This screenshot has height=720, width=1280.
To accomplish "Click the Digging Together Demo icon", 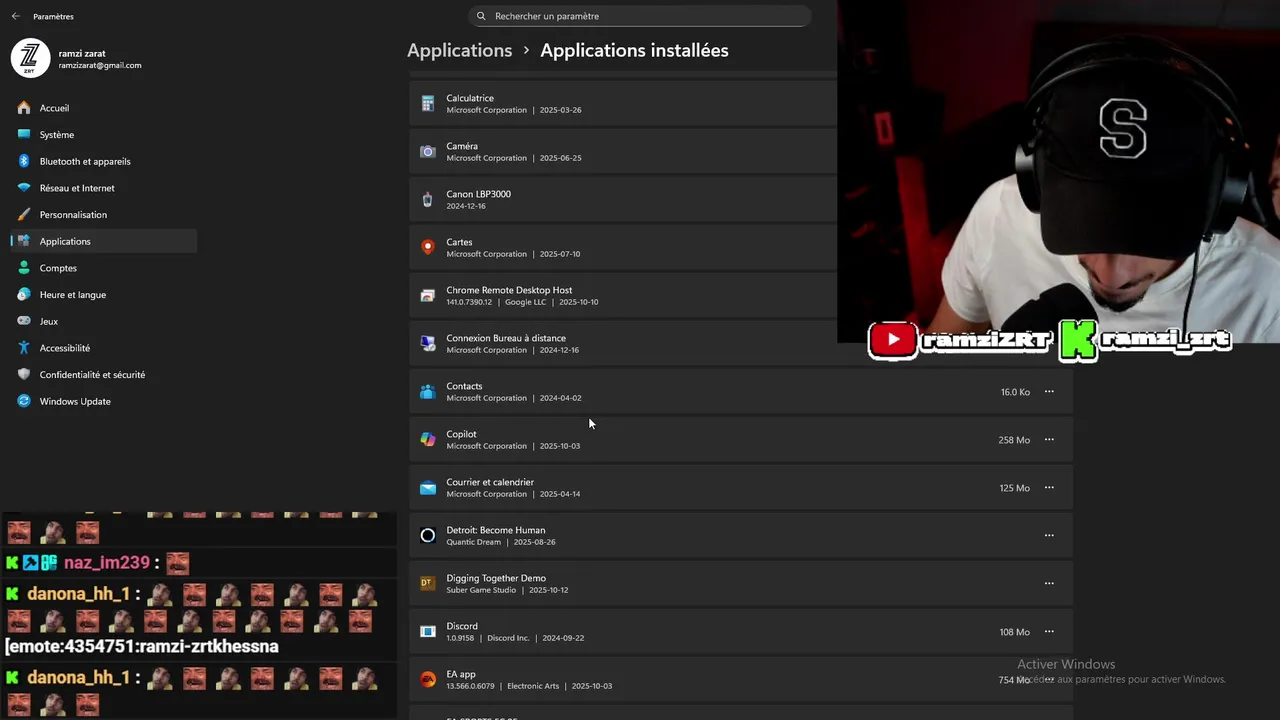I will (428, 584).
